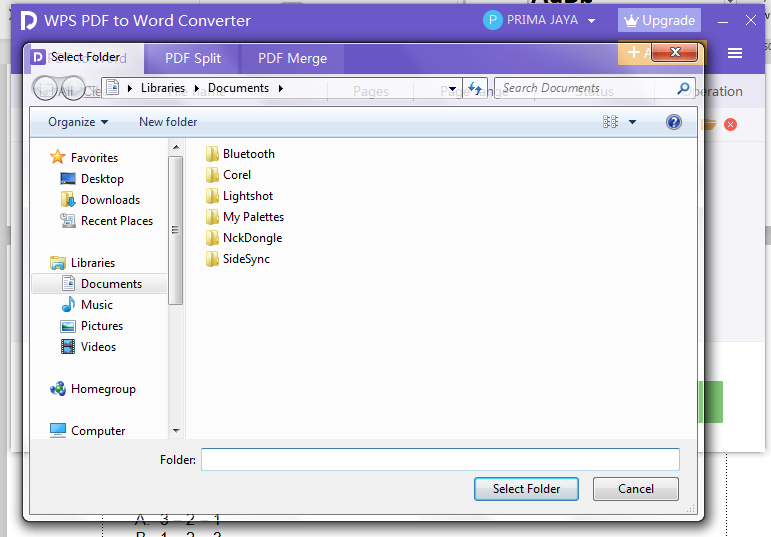Click the Cancel button
This screenshot has height=537, width=771.
pyautogui.click(x=636, y=489)
